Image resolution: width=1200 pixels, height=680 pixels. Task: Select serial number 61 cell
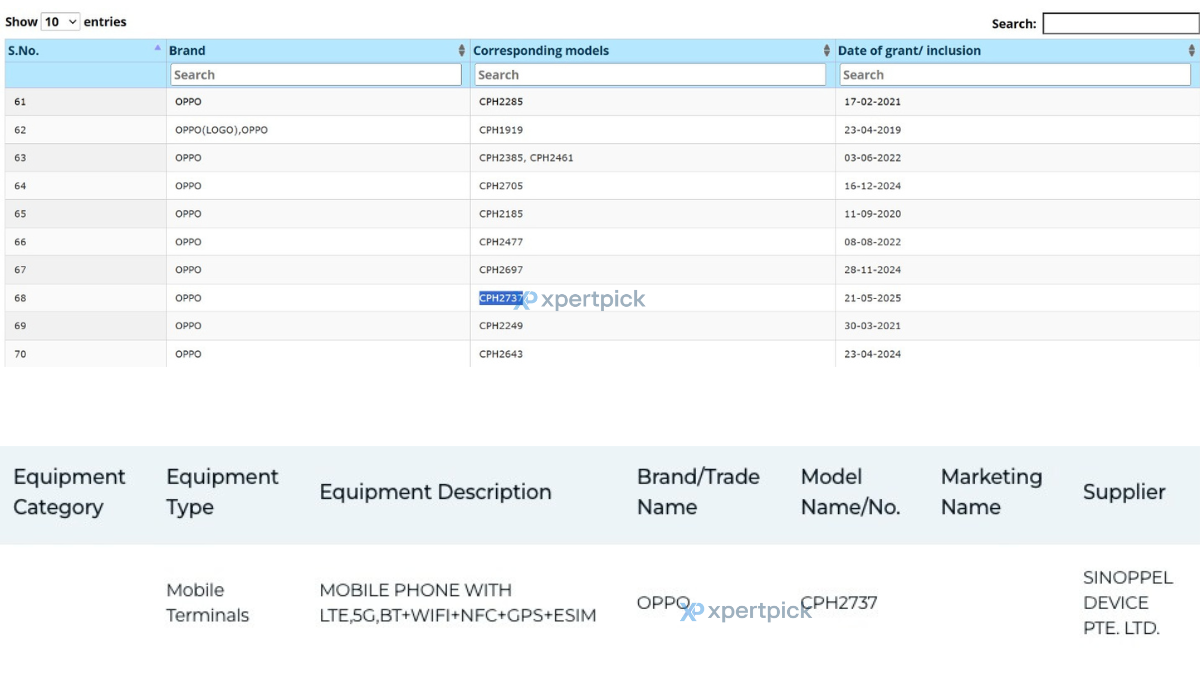click(86, 102)
